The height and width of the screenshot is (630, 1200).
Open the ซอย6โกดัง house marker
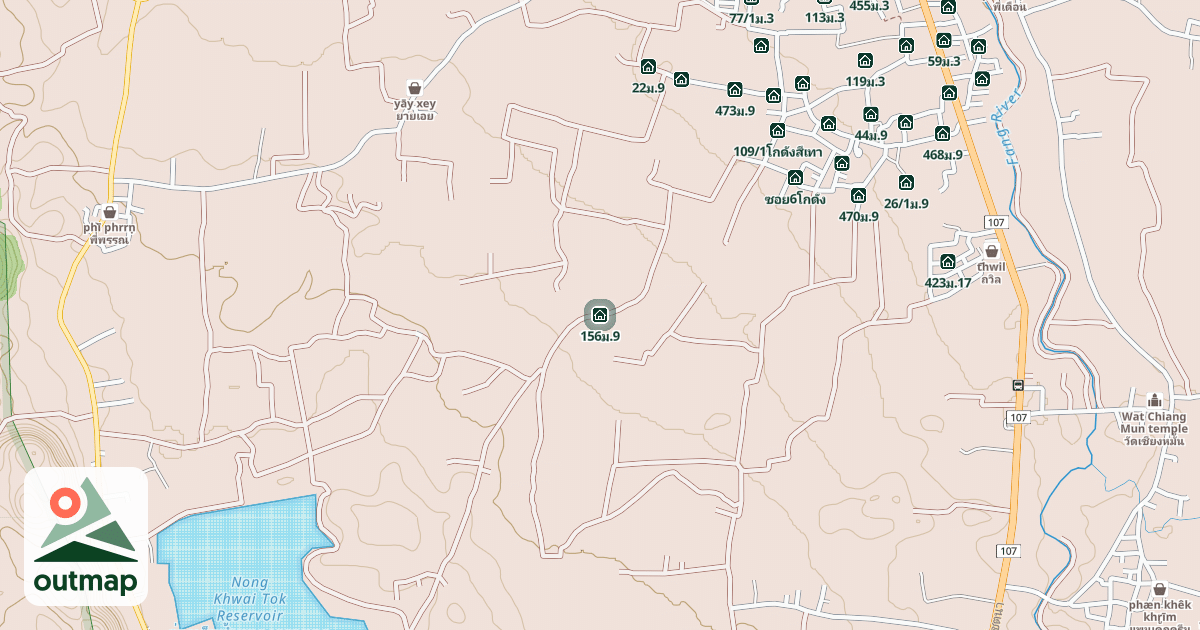[x=795, y=178]
